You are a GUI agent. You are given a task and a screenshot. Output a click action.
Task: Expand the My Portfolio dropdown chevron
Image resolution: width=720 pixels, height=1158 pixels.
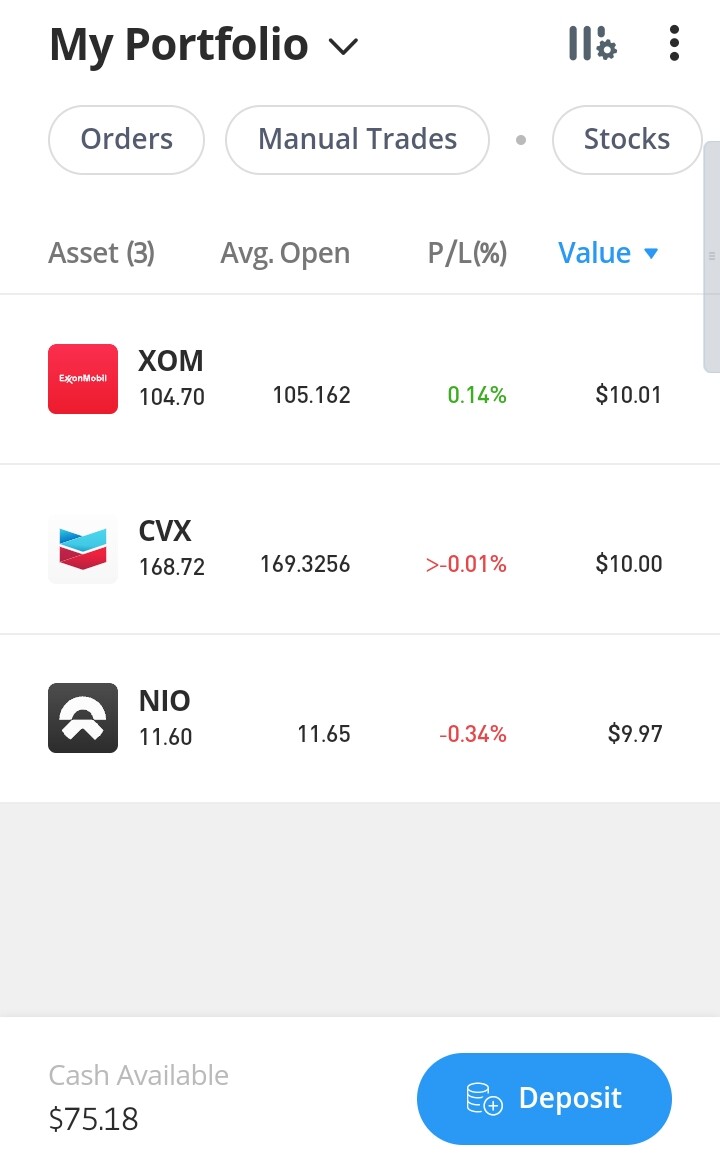coord(343,47)
